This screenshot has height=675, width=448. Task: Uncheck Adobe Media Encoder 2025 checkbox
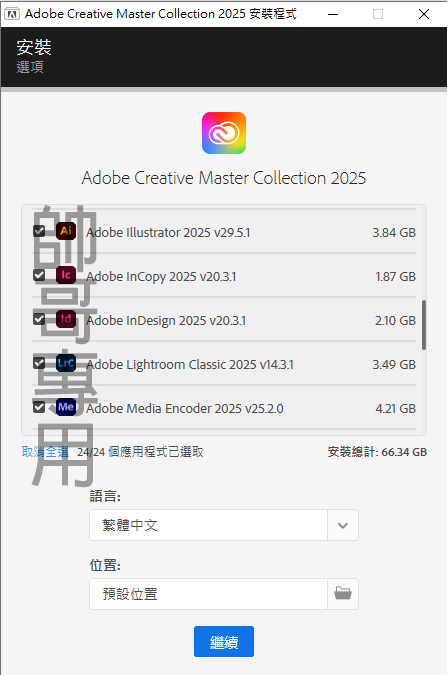pyautogui.click(x=39, y=406)
